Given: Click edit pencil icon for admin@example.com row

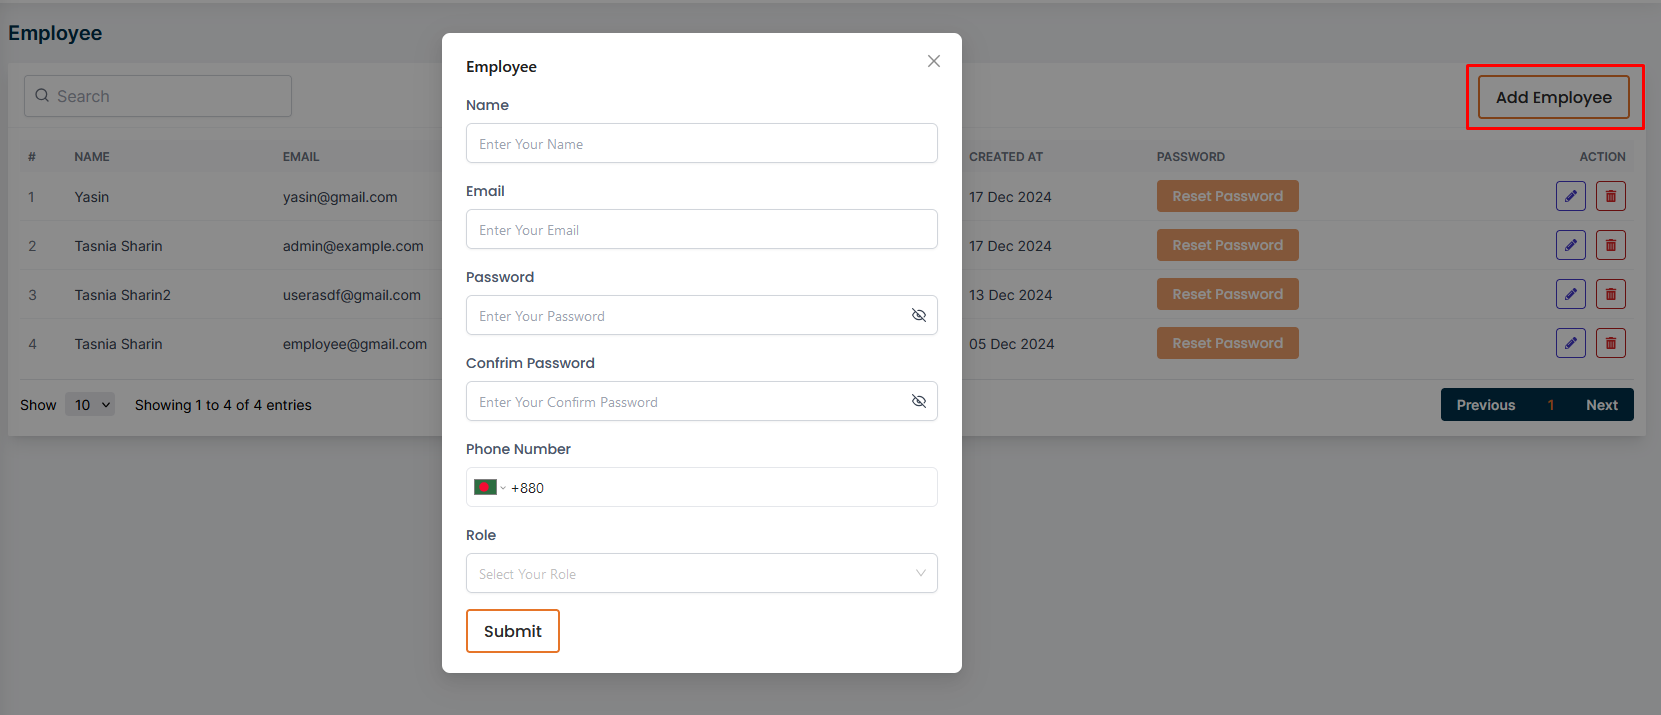Looking at the screenshot, I should (x=1570, y=245).
